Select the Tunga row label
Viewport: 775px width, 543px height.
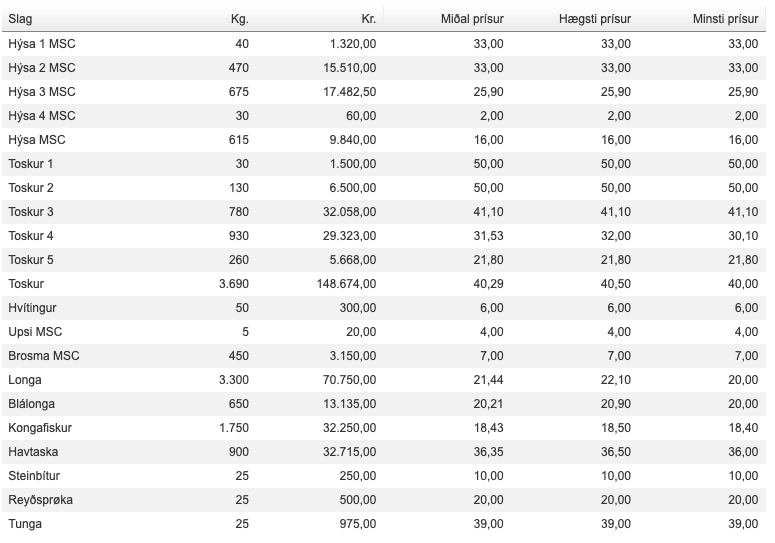[25, 523]
